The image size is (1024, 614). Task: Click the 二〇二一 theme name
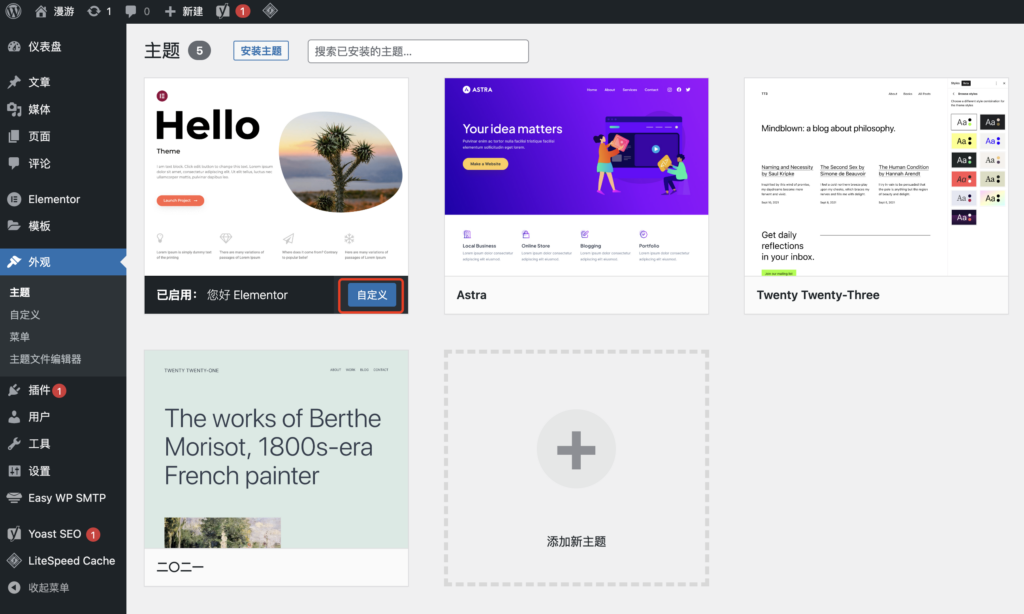[x=180, y=567]
